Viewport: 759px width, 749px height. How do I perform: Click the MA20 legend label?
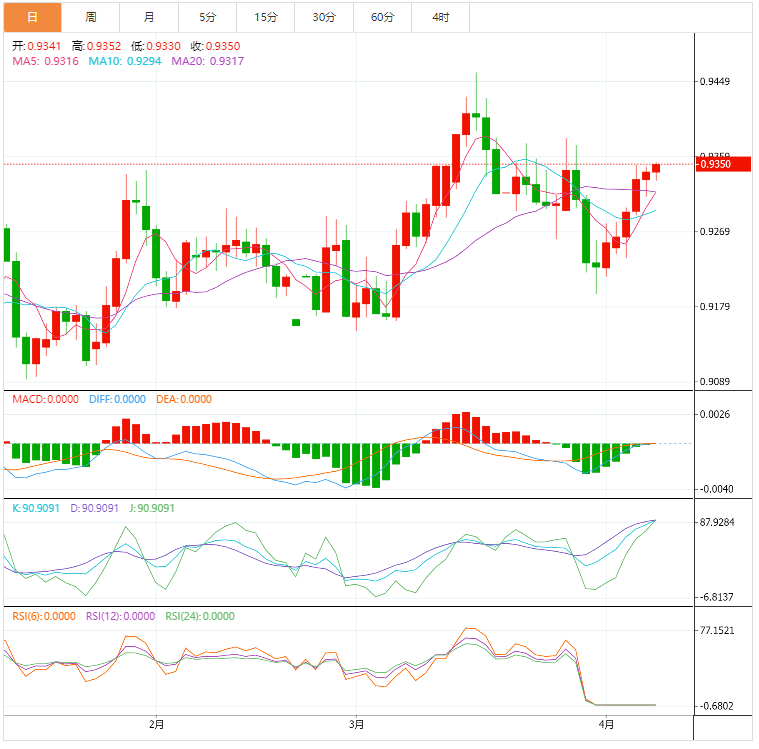coord(208,61)
